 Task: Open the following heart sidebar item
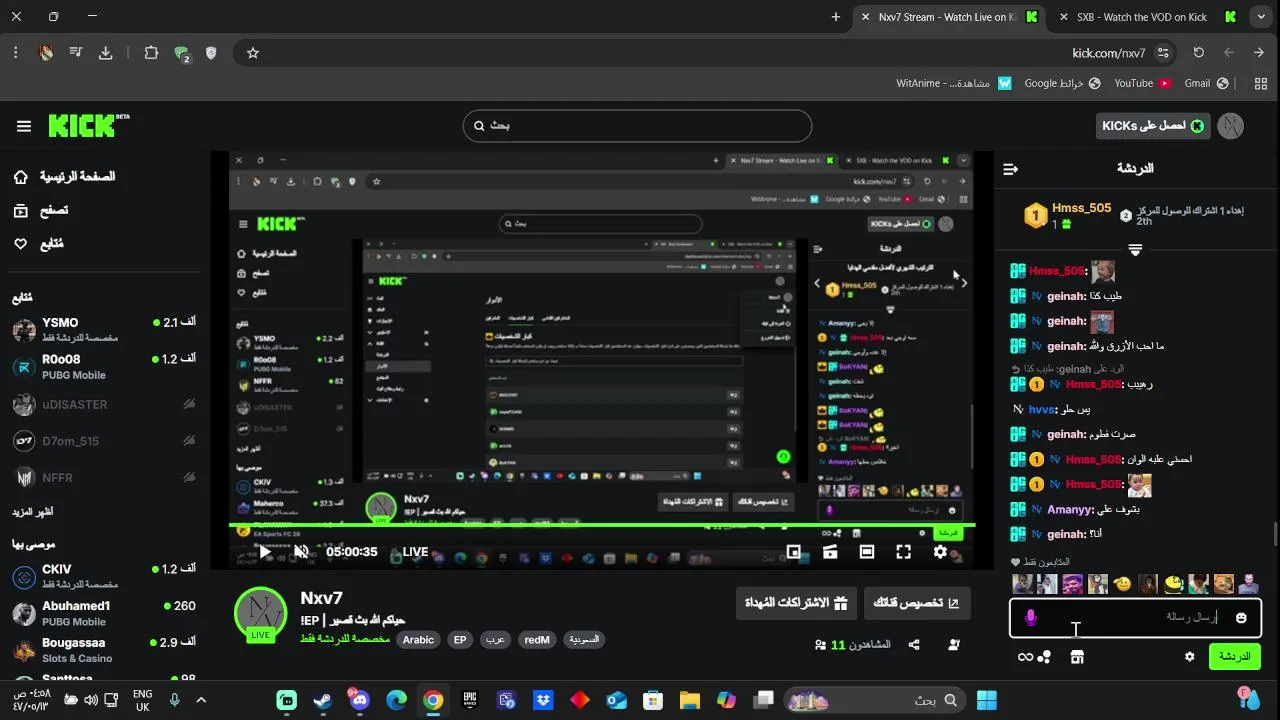[38, 244]
